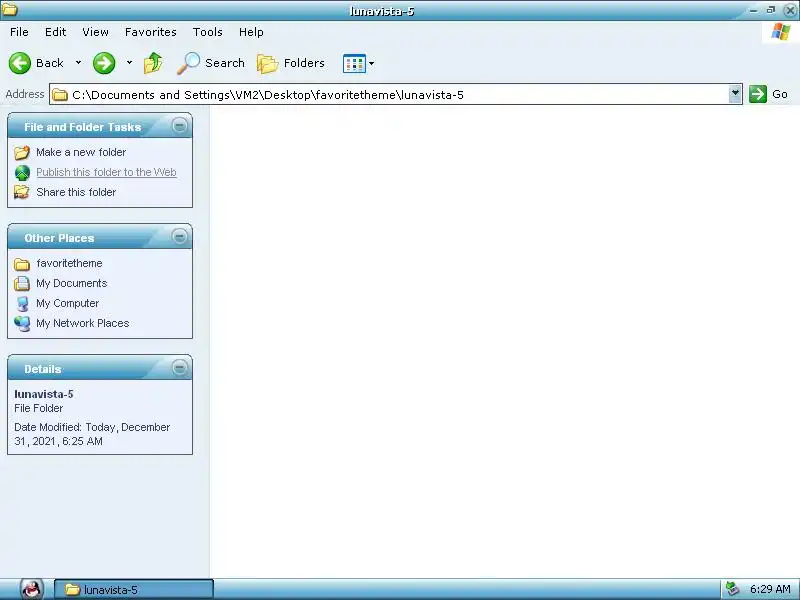Click the green Forward arrow button
This screenshot has width=800, height=600.
(x=104, y=63)
